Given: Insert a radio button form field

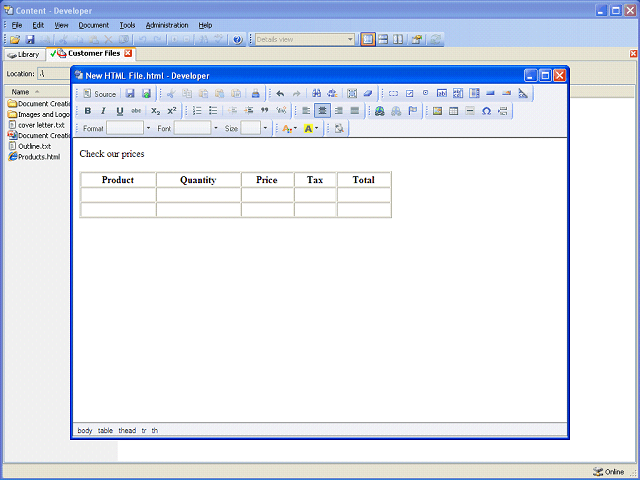Looking at the screenshot, I should coord(425,93).
